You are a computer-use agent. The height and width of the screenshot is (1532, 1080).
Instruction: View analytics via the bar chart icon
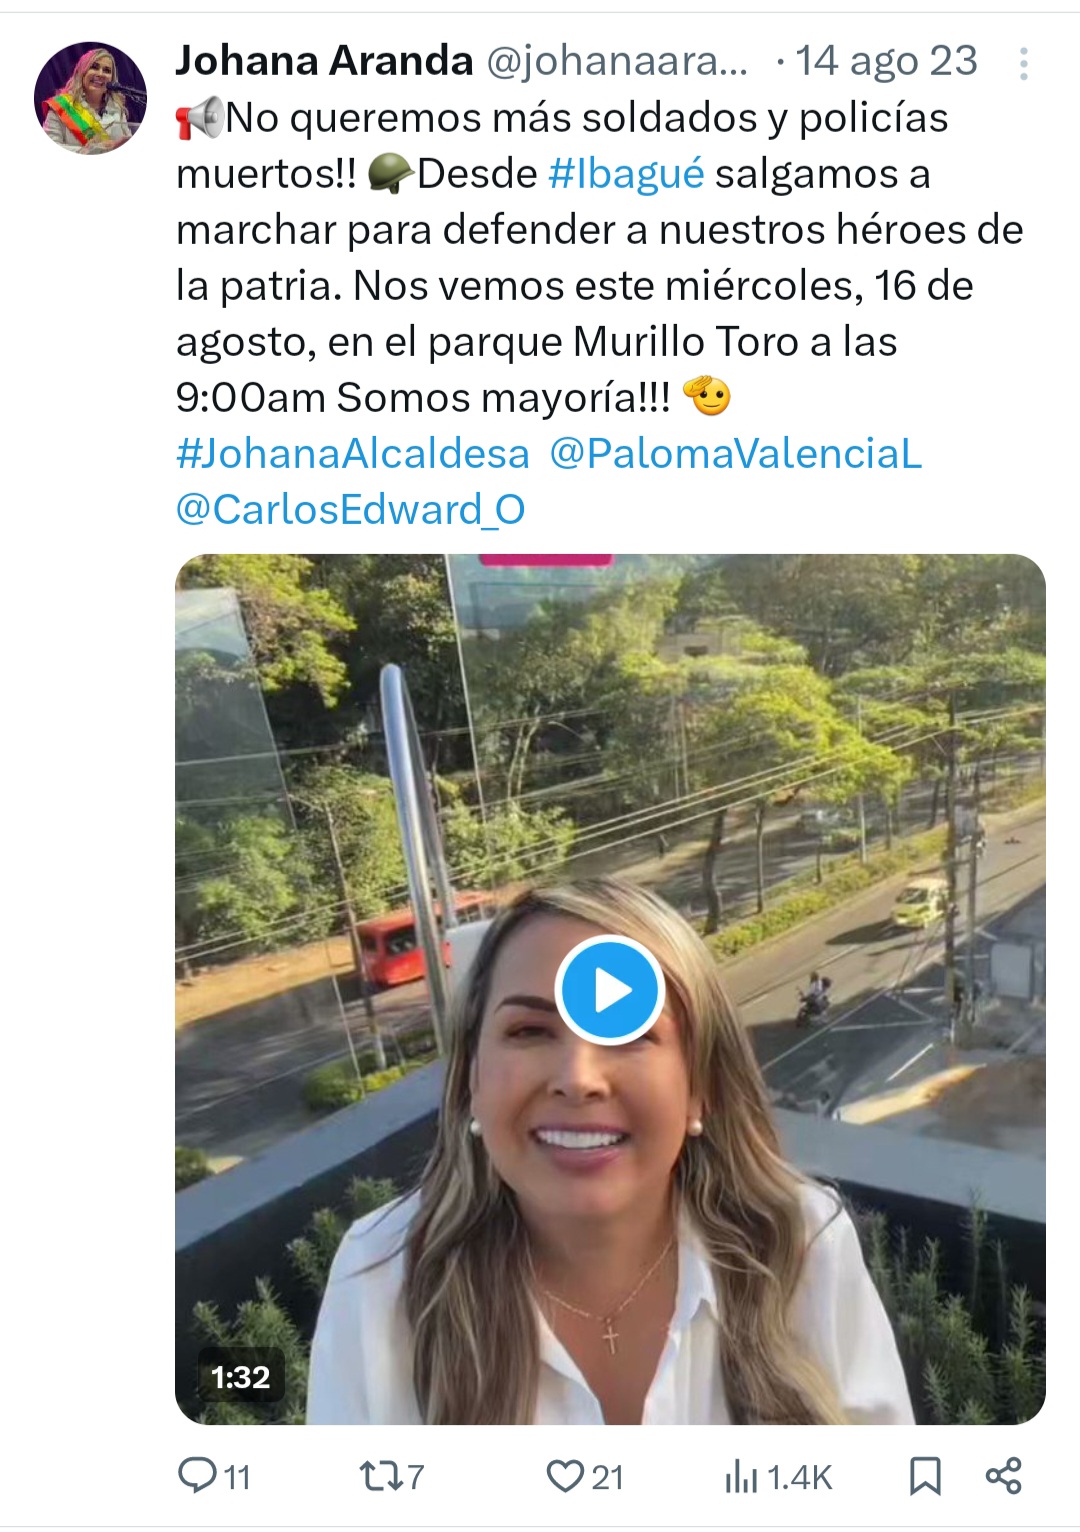point(741,1476)
